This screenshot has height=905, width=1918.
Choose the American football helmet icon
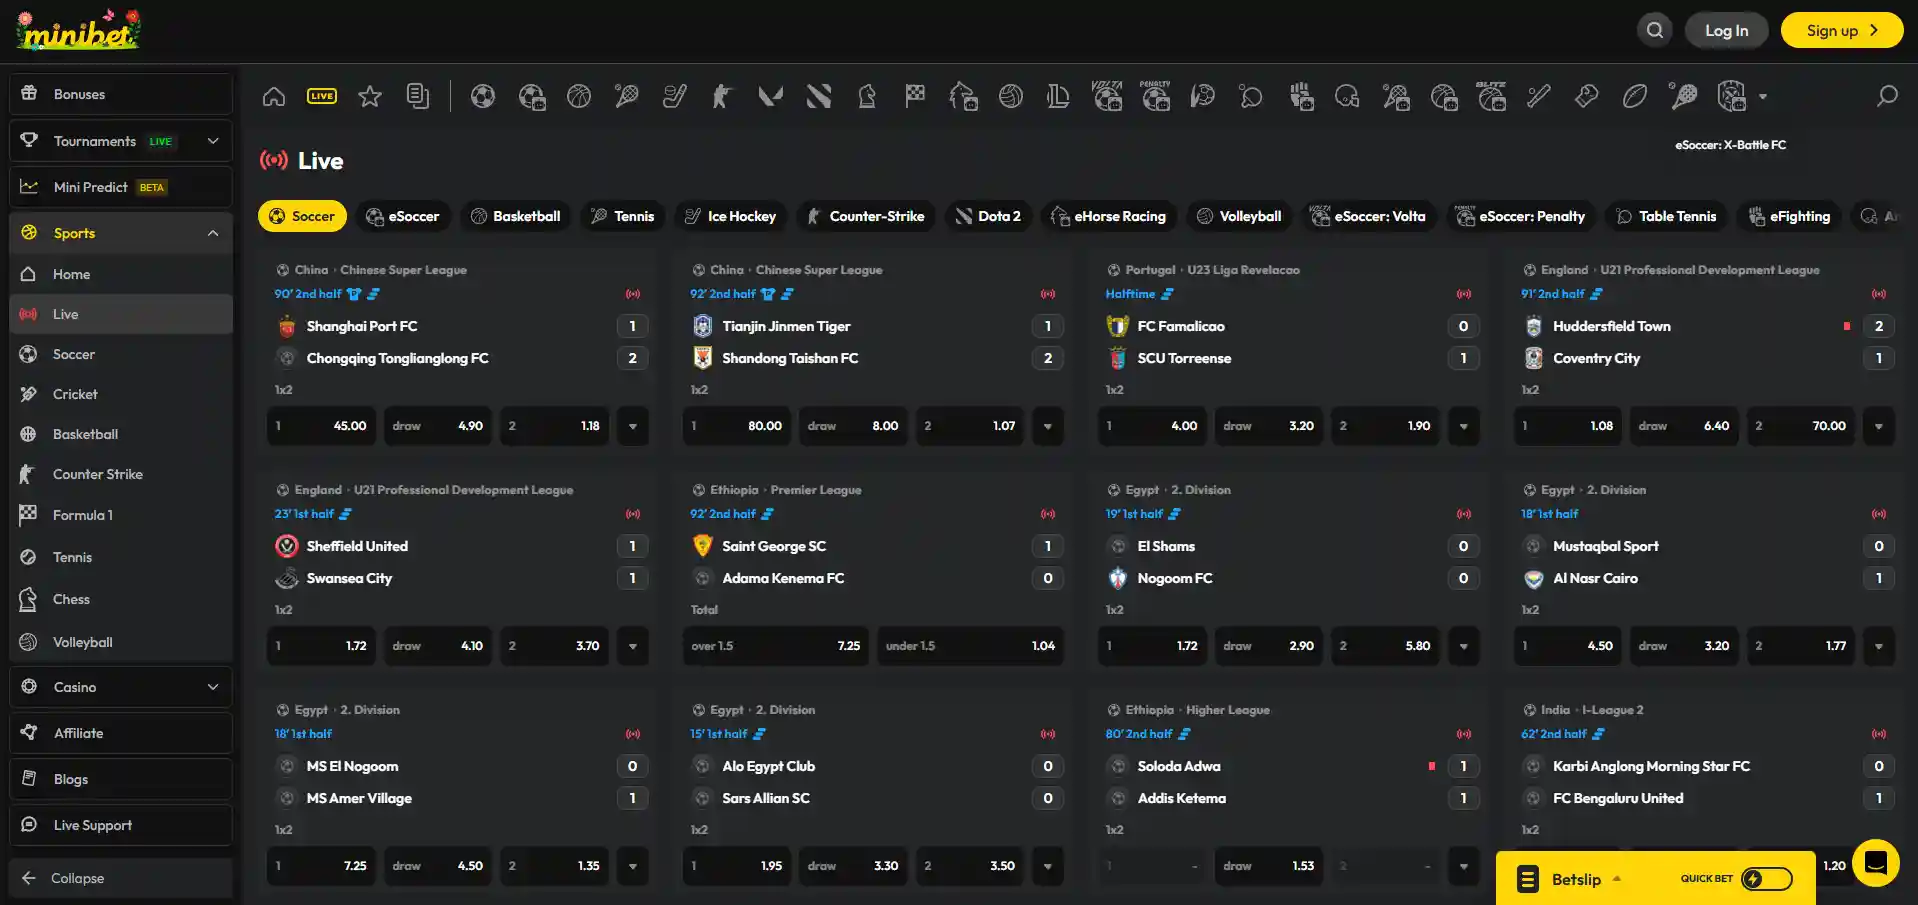tap(1347, 96)
